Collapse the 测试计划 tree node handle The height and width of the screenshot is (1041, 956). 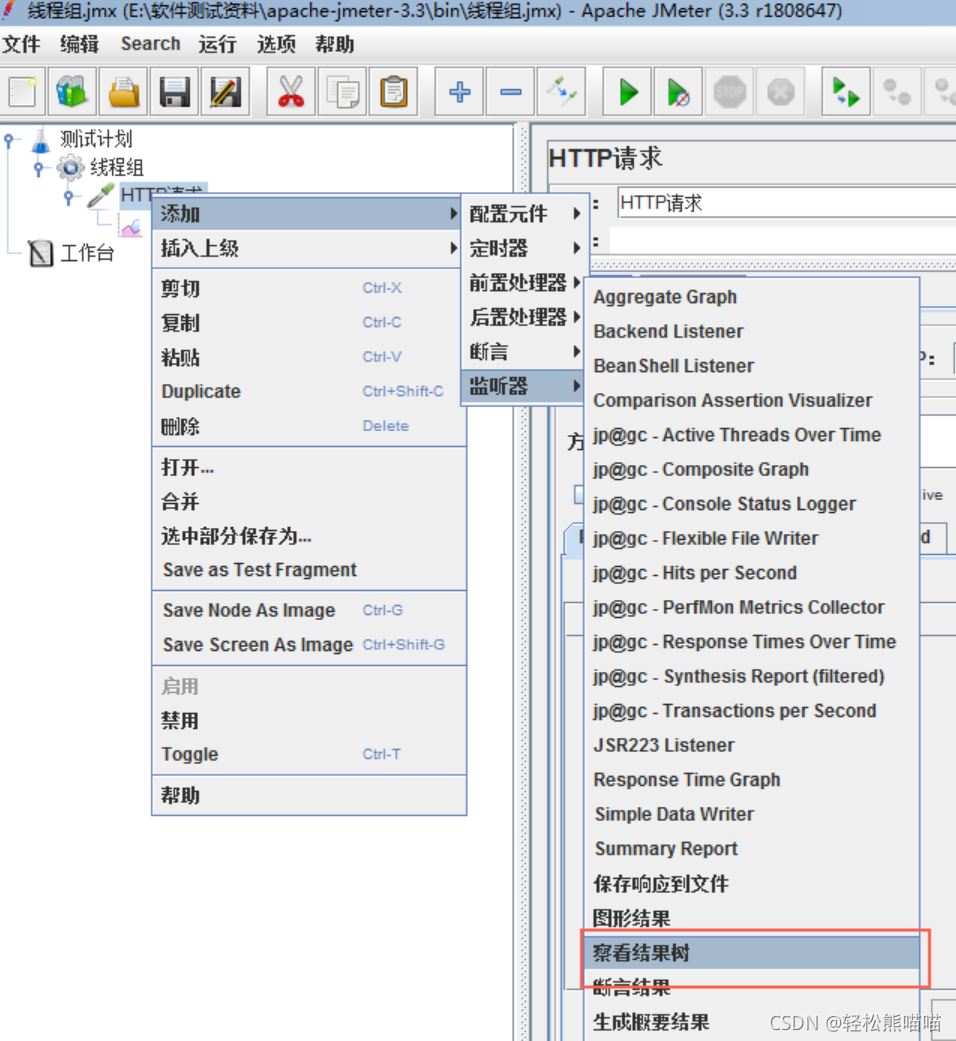[x=9, y=140]
